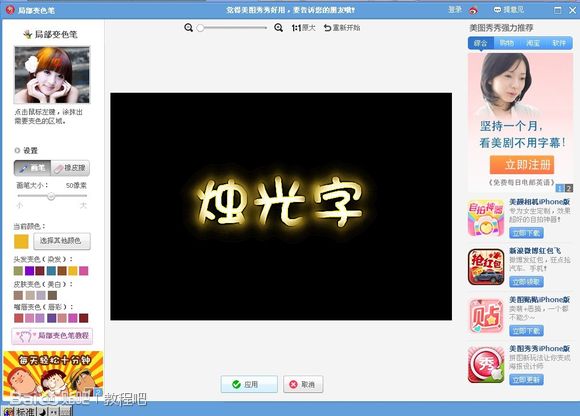Image resolution: width=580 pixels, height=416 pixels.
Task: Click the 画笔大小 brush size slider handle
Action: click(x=51, y=196)
